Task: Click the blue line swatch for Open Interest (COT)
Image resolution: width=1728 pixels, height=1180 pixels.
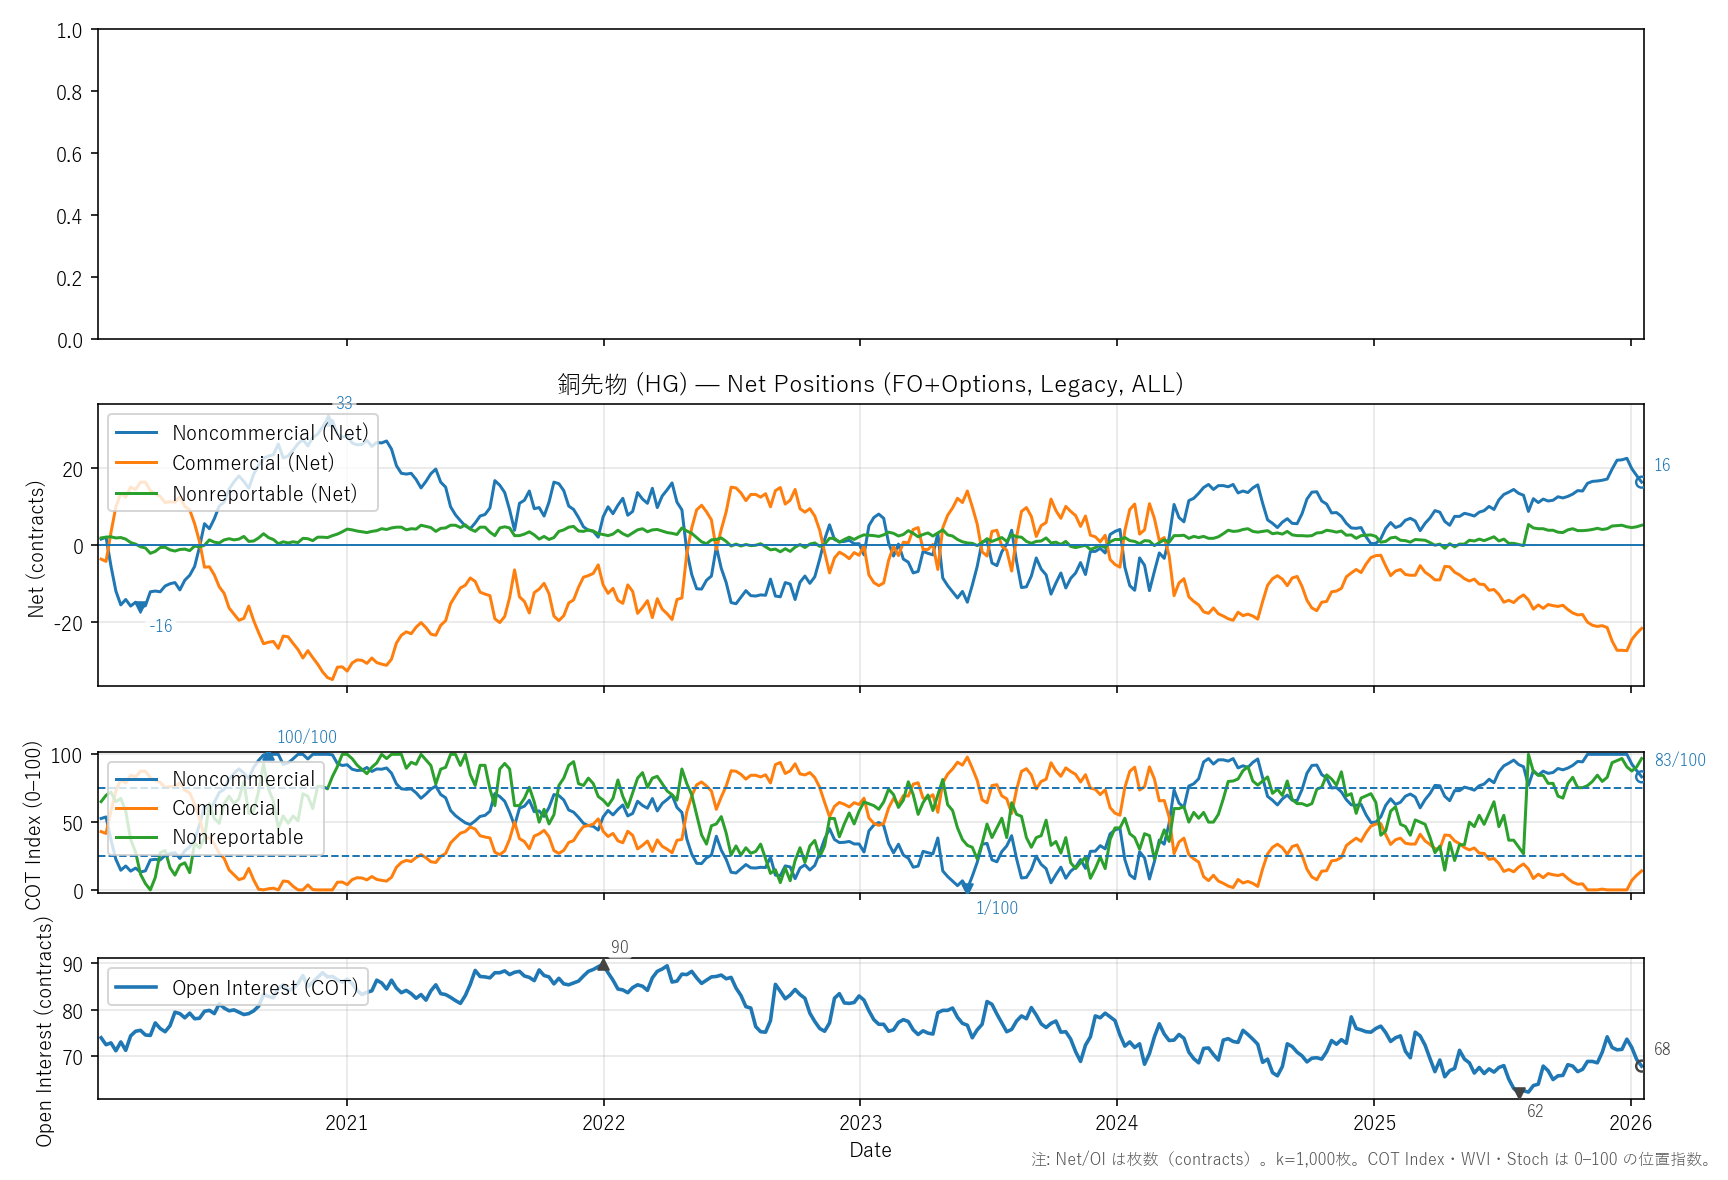Action: pyautogui.click(x=136, y=988)
